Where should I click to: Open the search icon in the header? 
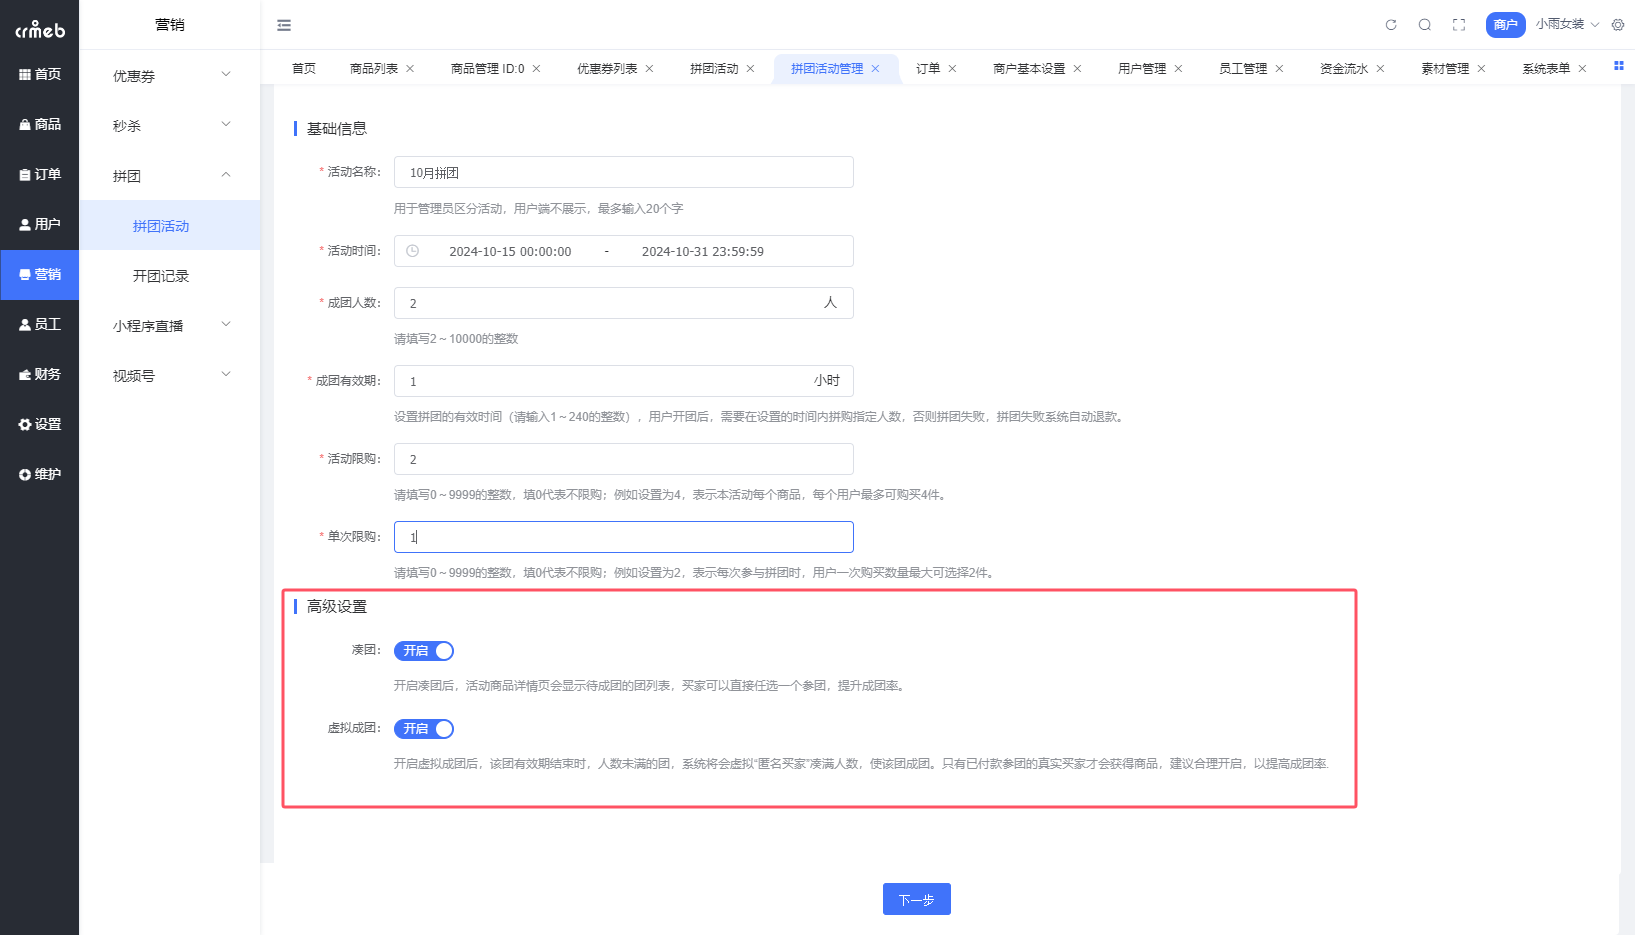[1424, 24]
